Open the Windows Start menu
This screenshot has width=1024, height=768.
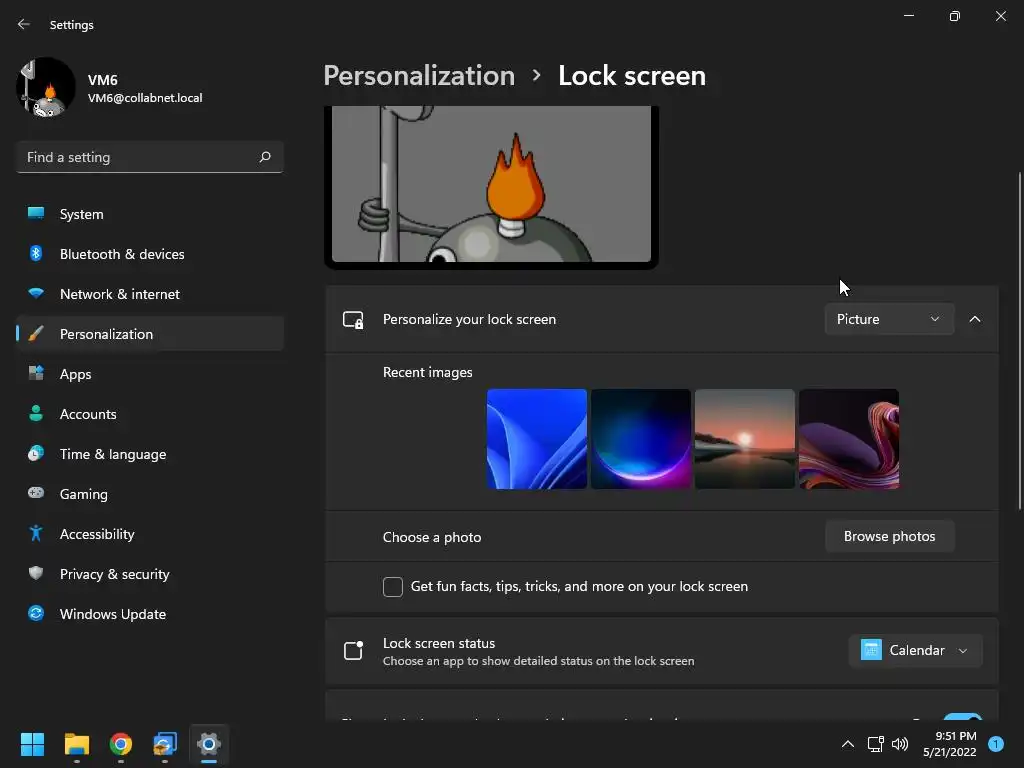tap(32, 744)
